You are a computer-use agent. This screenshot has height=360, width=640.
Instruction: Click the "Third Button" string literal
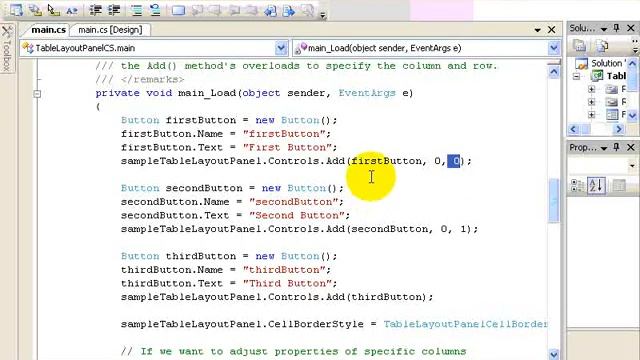tap(287, 284)
